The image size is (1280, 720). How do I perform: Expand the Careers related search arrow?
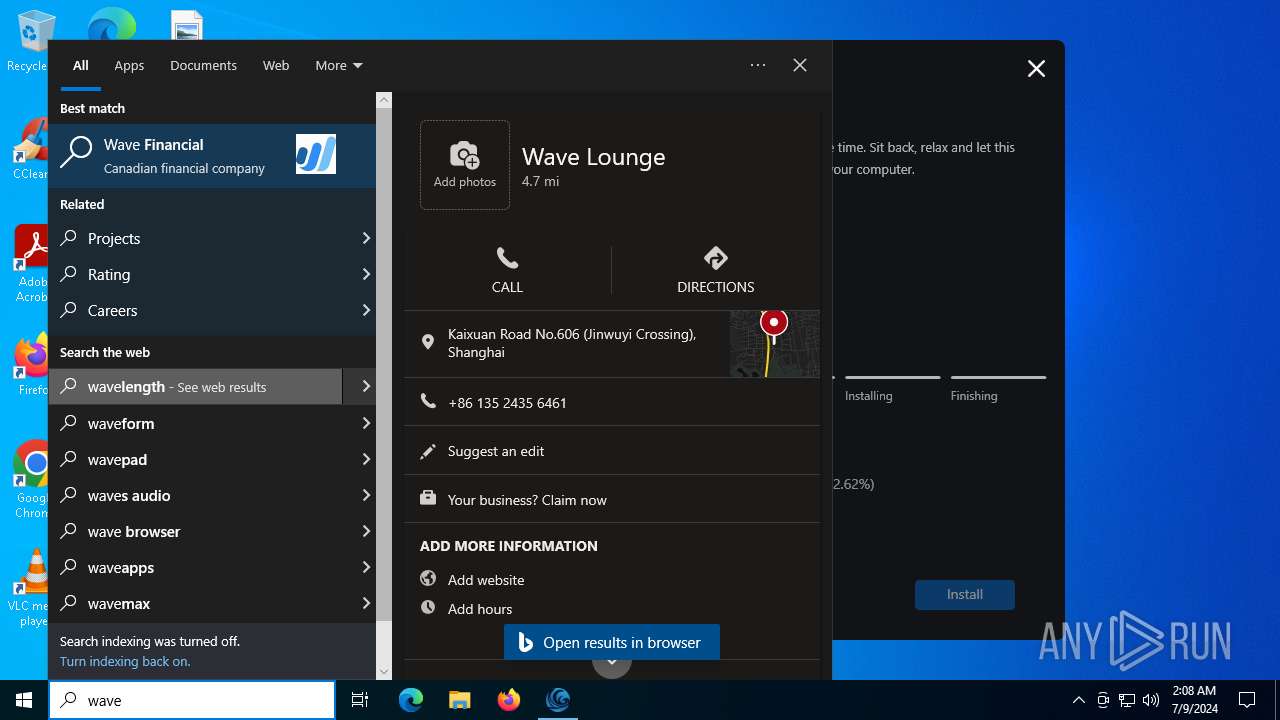(x=366, y=310)
